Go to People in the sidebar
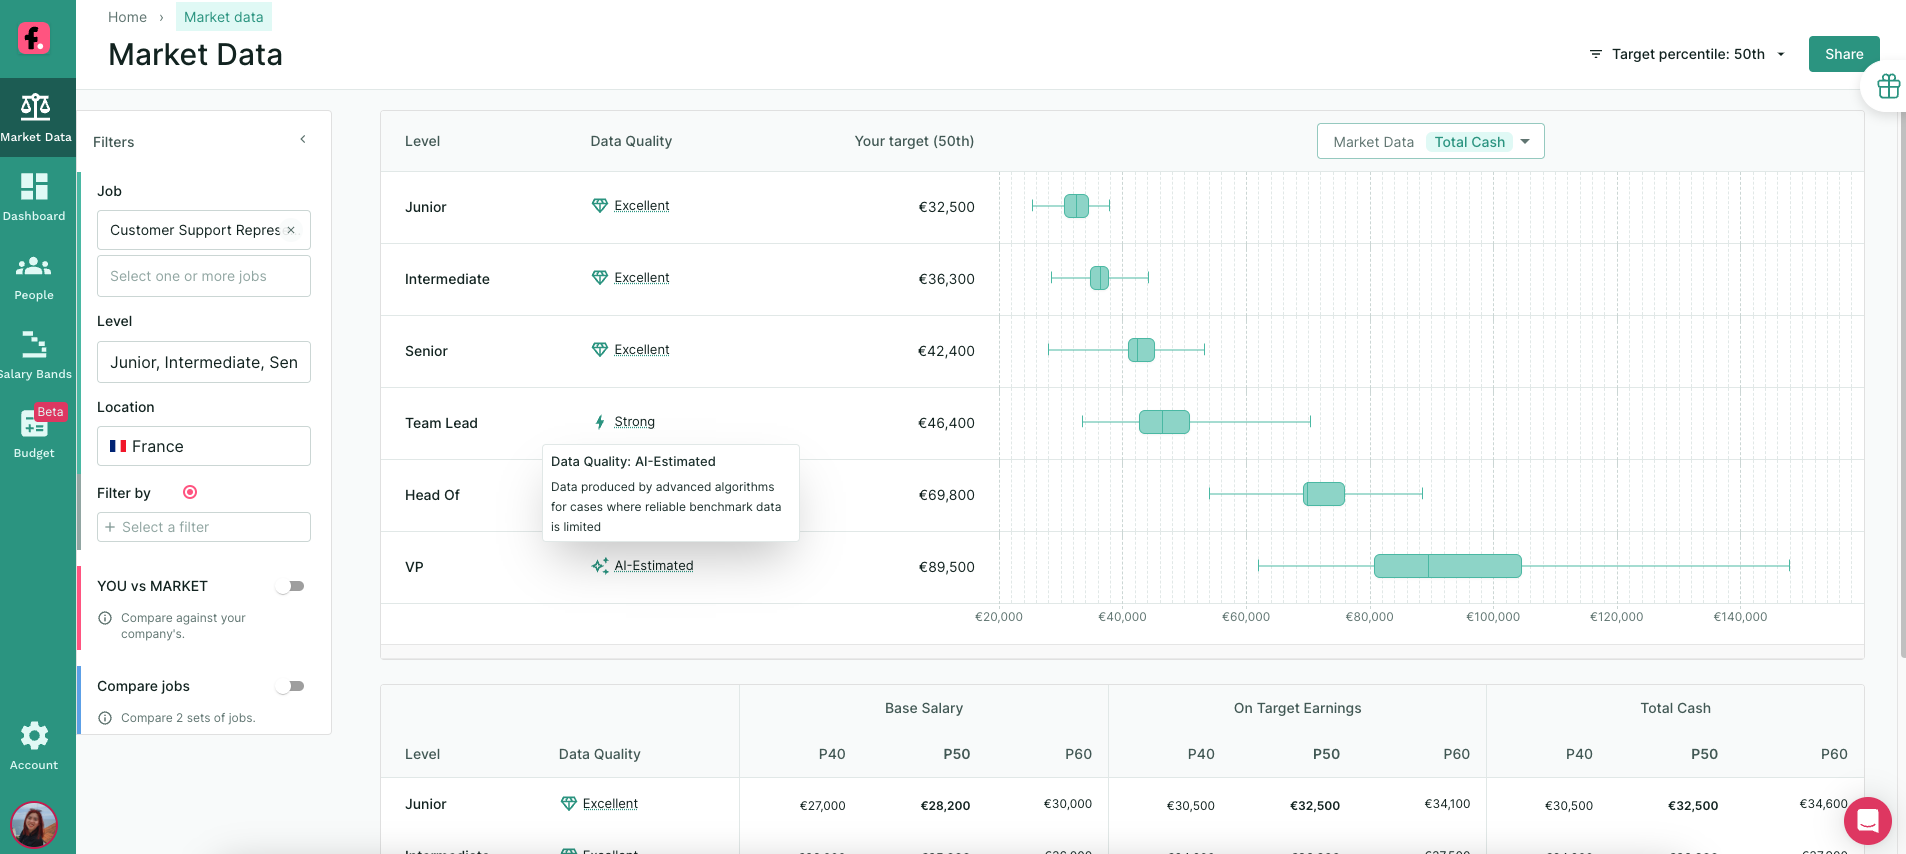This screenshot has width=1906, height=854. point(34,276)
